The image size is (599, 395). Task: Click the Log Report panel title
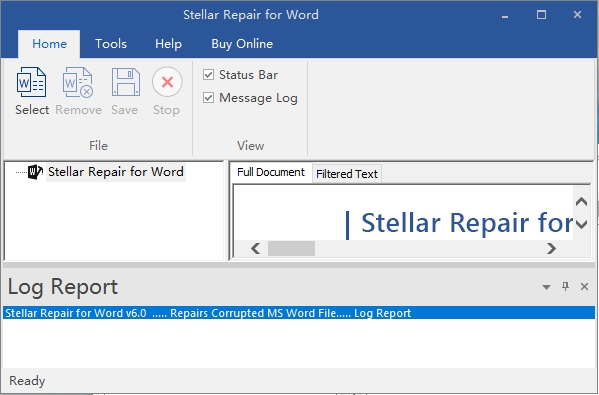(63, 287)
